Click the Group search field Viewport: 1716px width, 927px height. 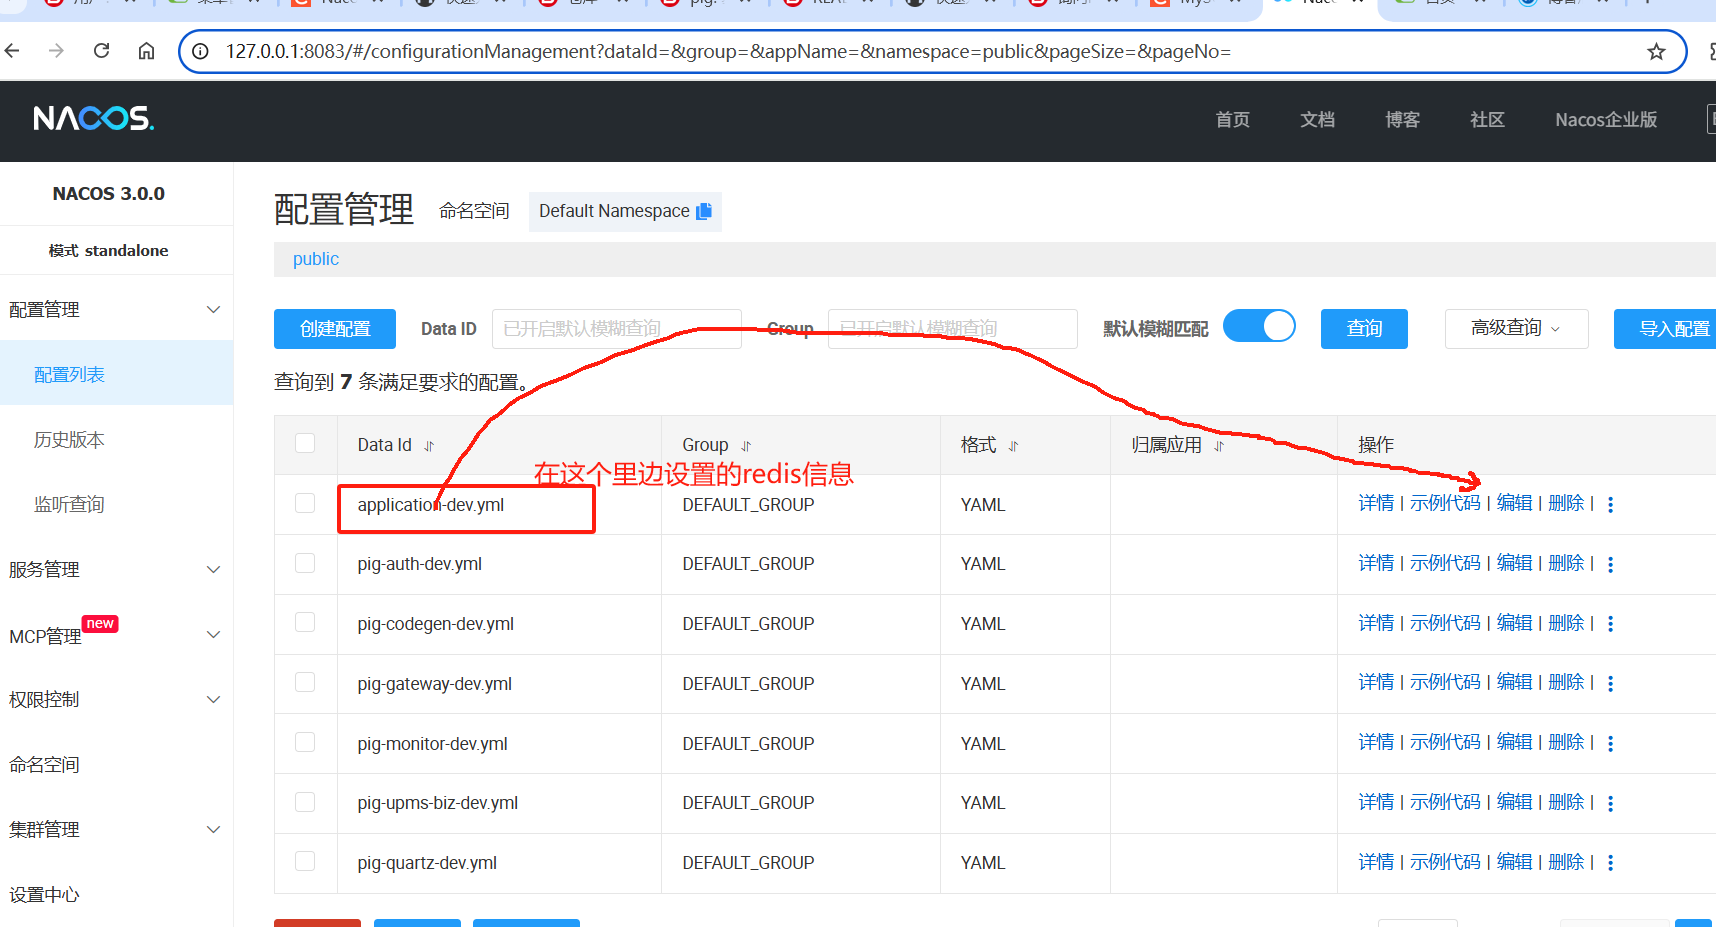pyautogui.click(x=953, y=329)
